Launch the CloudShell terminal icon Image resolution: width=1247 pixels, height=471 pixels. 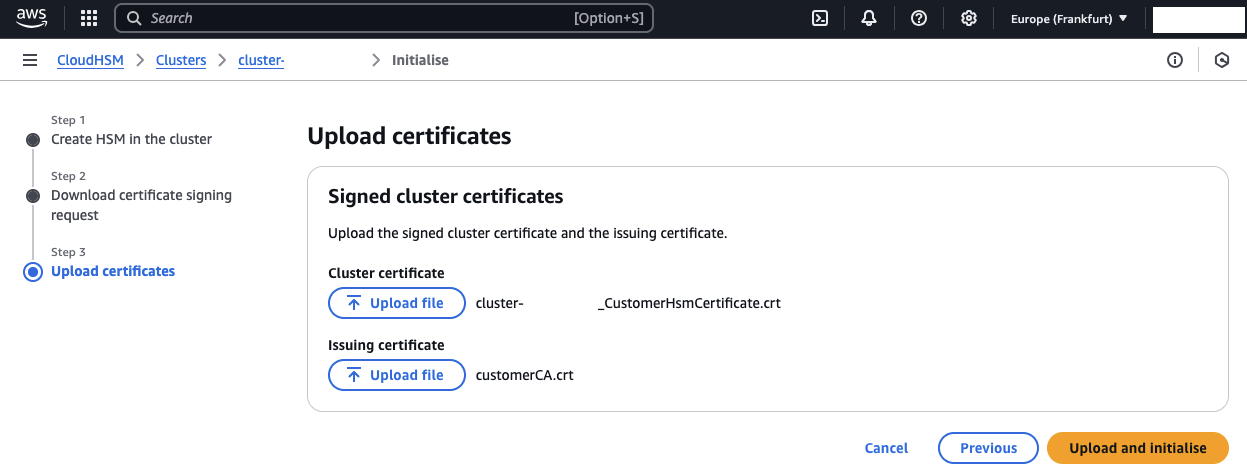(820, 18)
